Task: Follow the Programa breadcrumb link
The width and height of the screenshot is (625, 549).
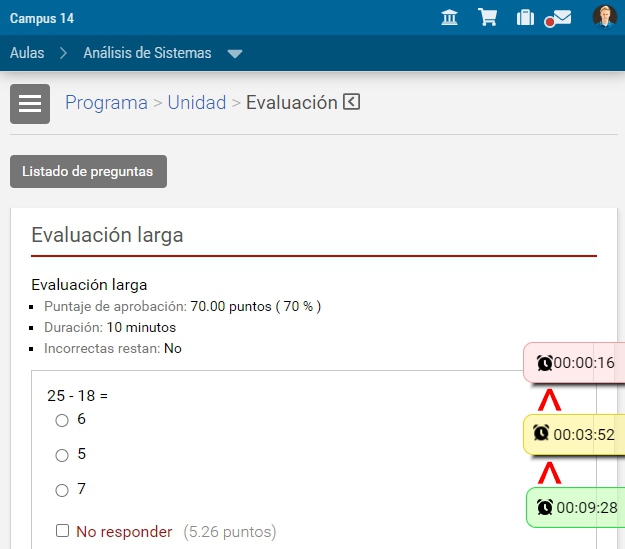Action: pos(106,102)
